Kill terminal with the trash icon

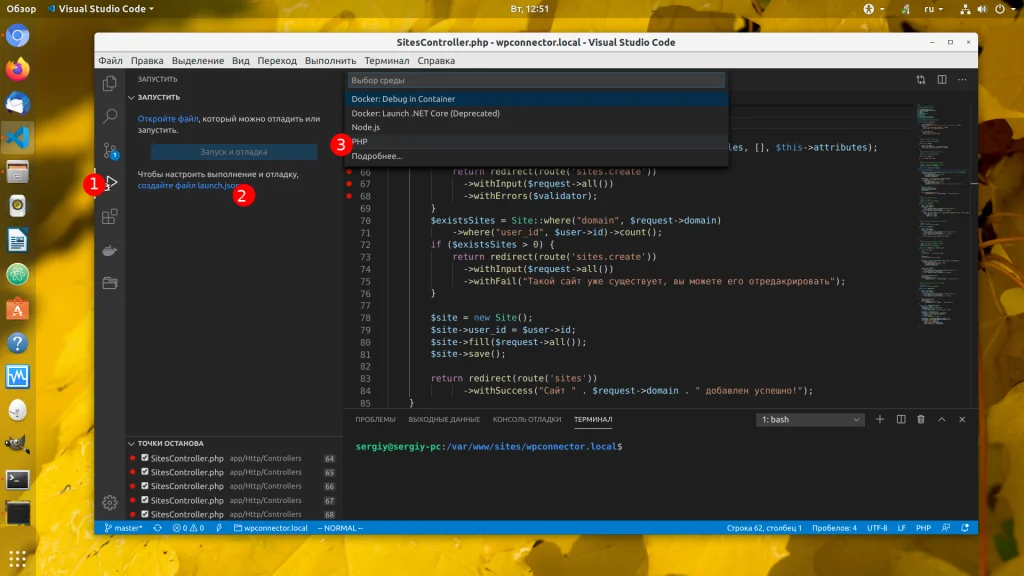(x=921, y=420)
